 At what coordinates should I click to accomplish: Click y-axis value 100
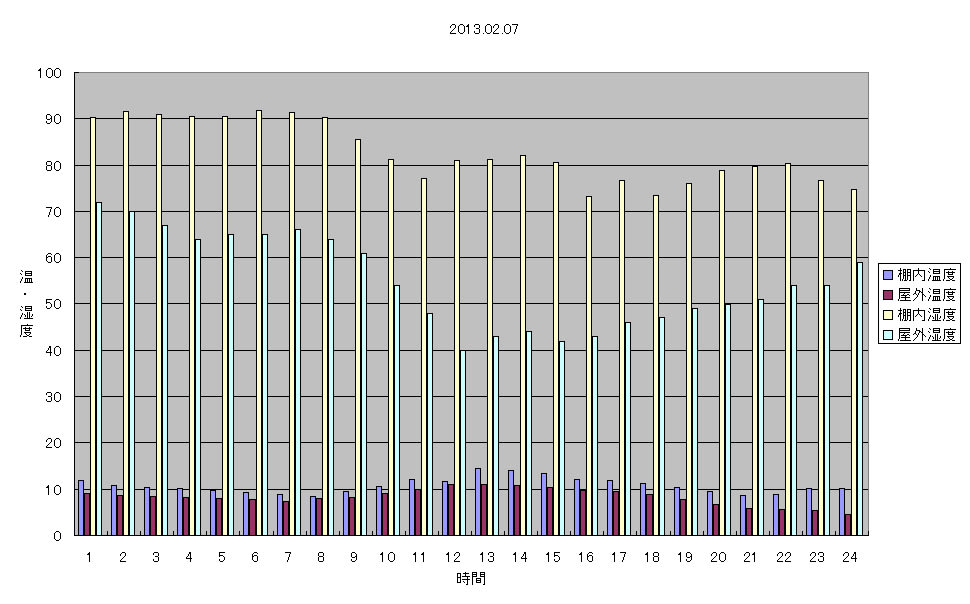pyautogui.click(x=49, y=73)
